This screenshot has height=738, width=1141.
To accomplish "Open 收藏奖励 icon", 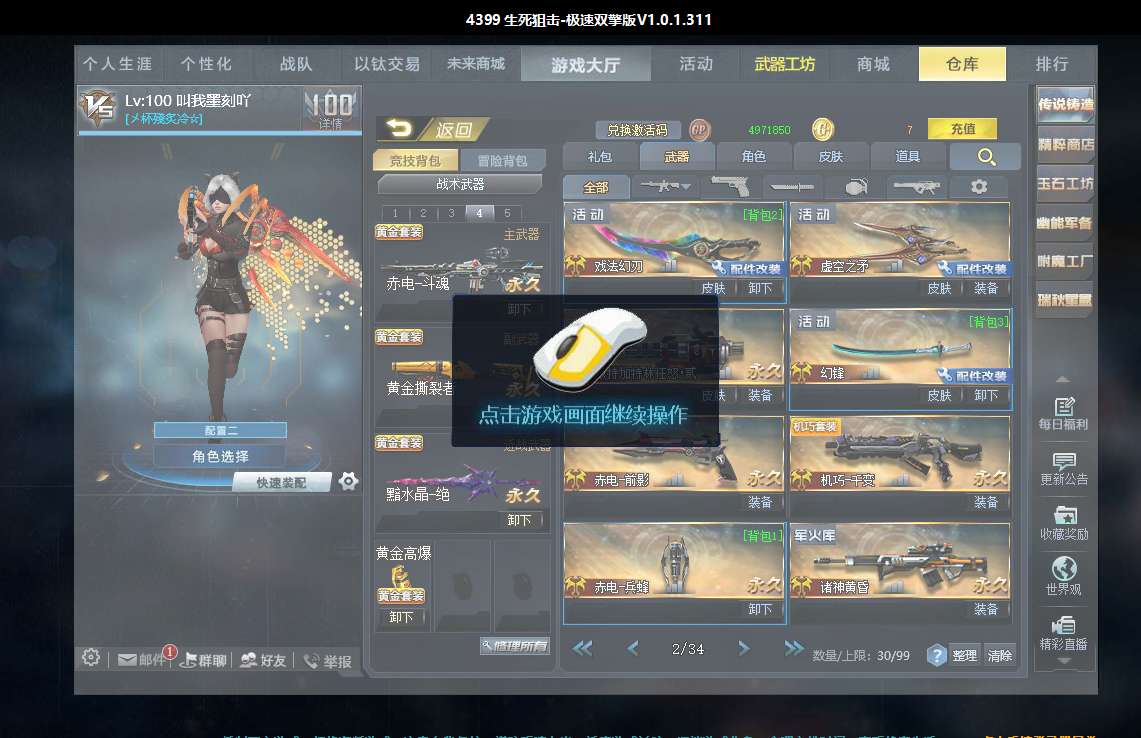I will [x=1064, y=524].
